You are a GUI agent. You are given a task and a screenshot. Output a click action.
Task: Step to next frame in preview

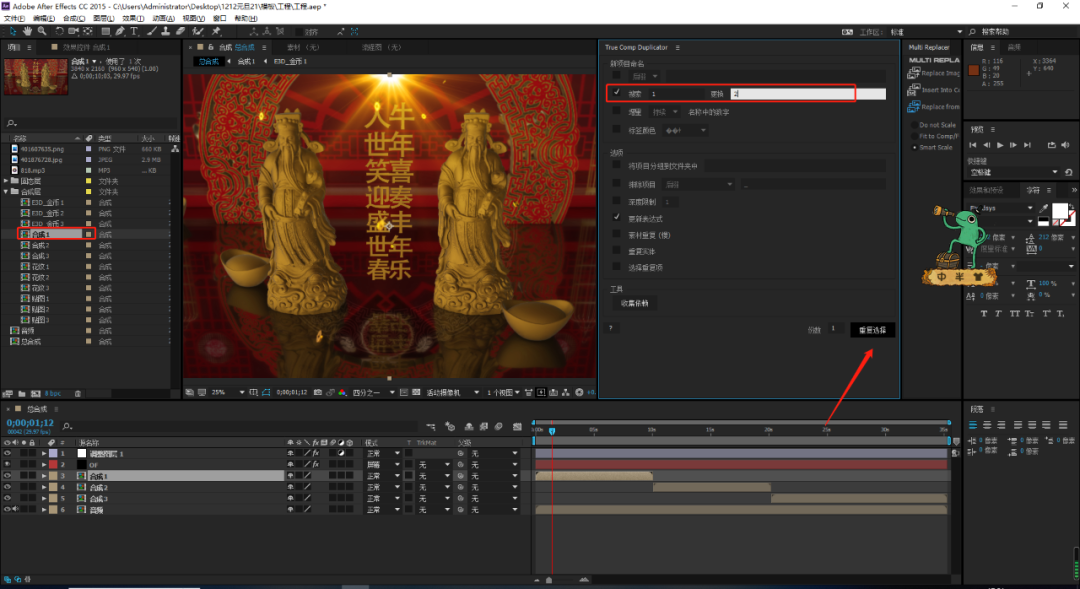coord(1013,145)
